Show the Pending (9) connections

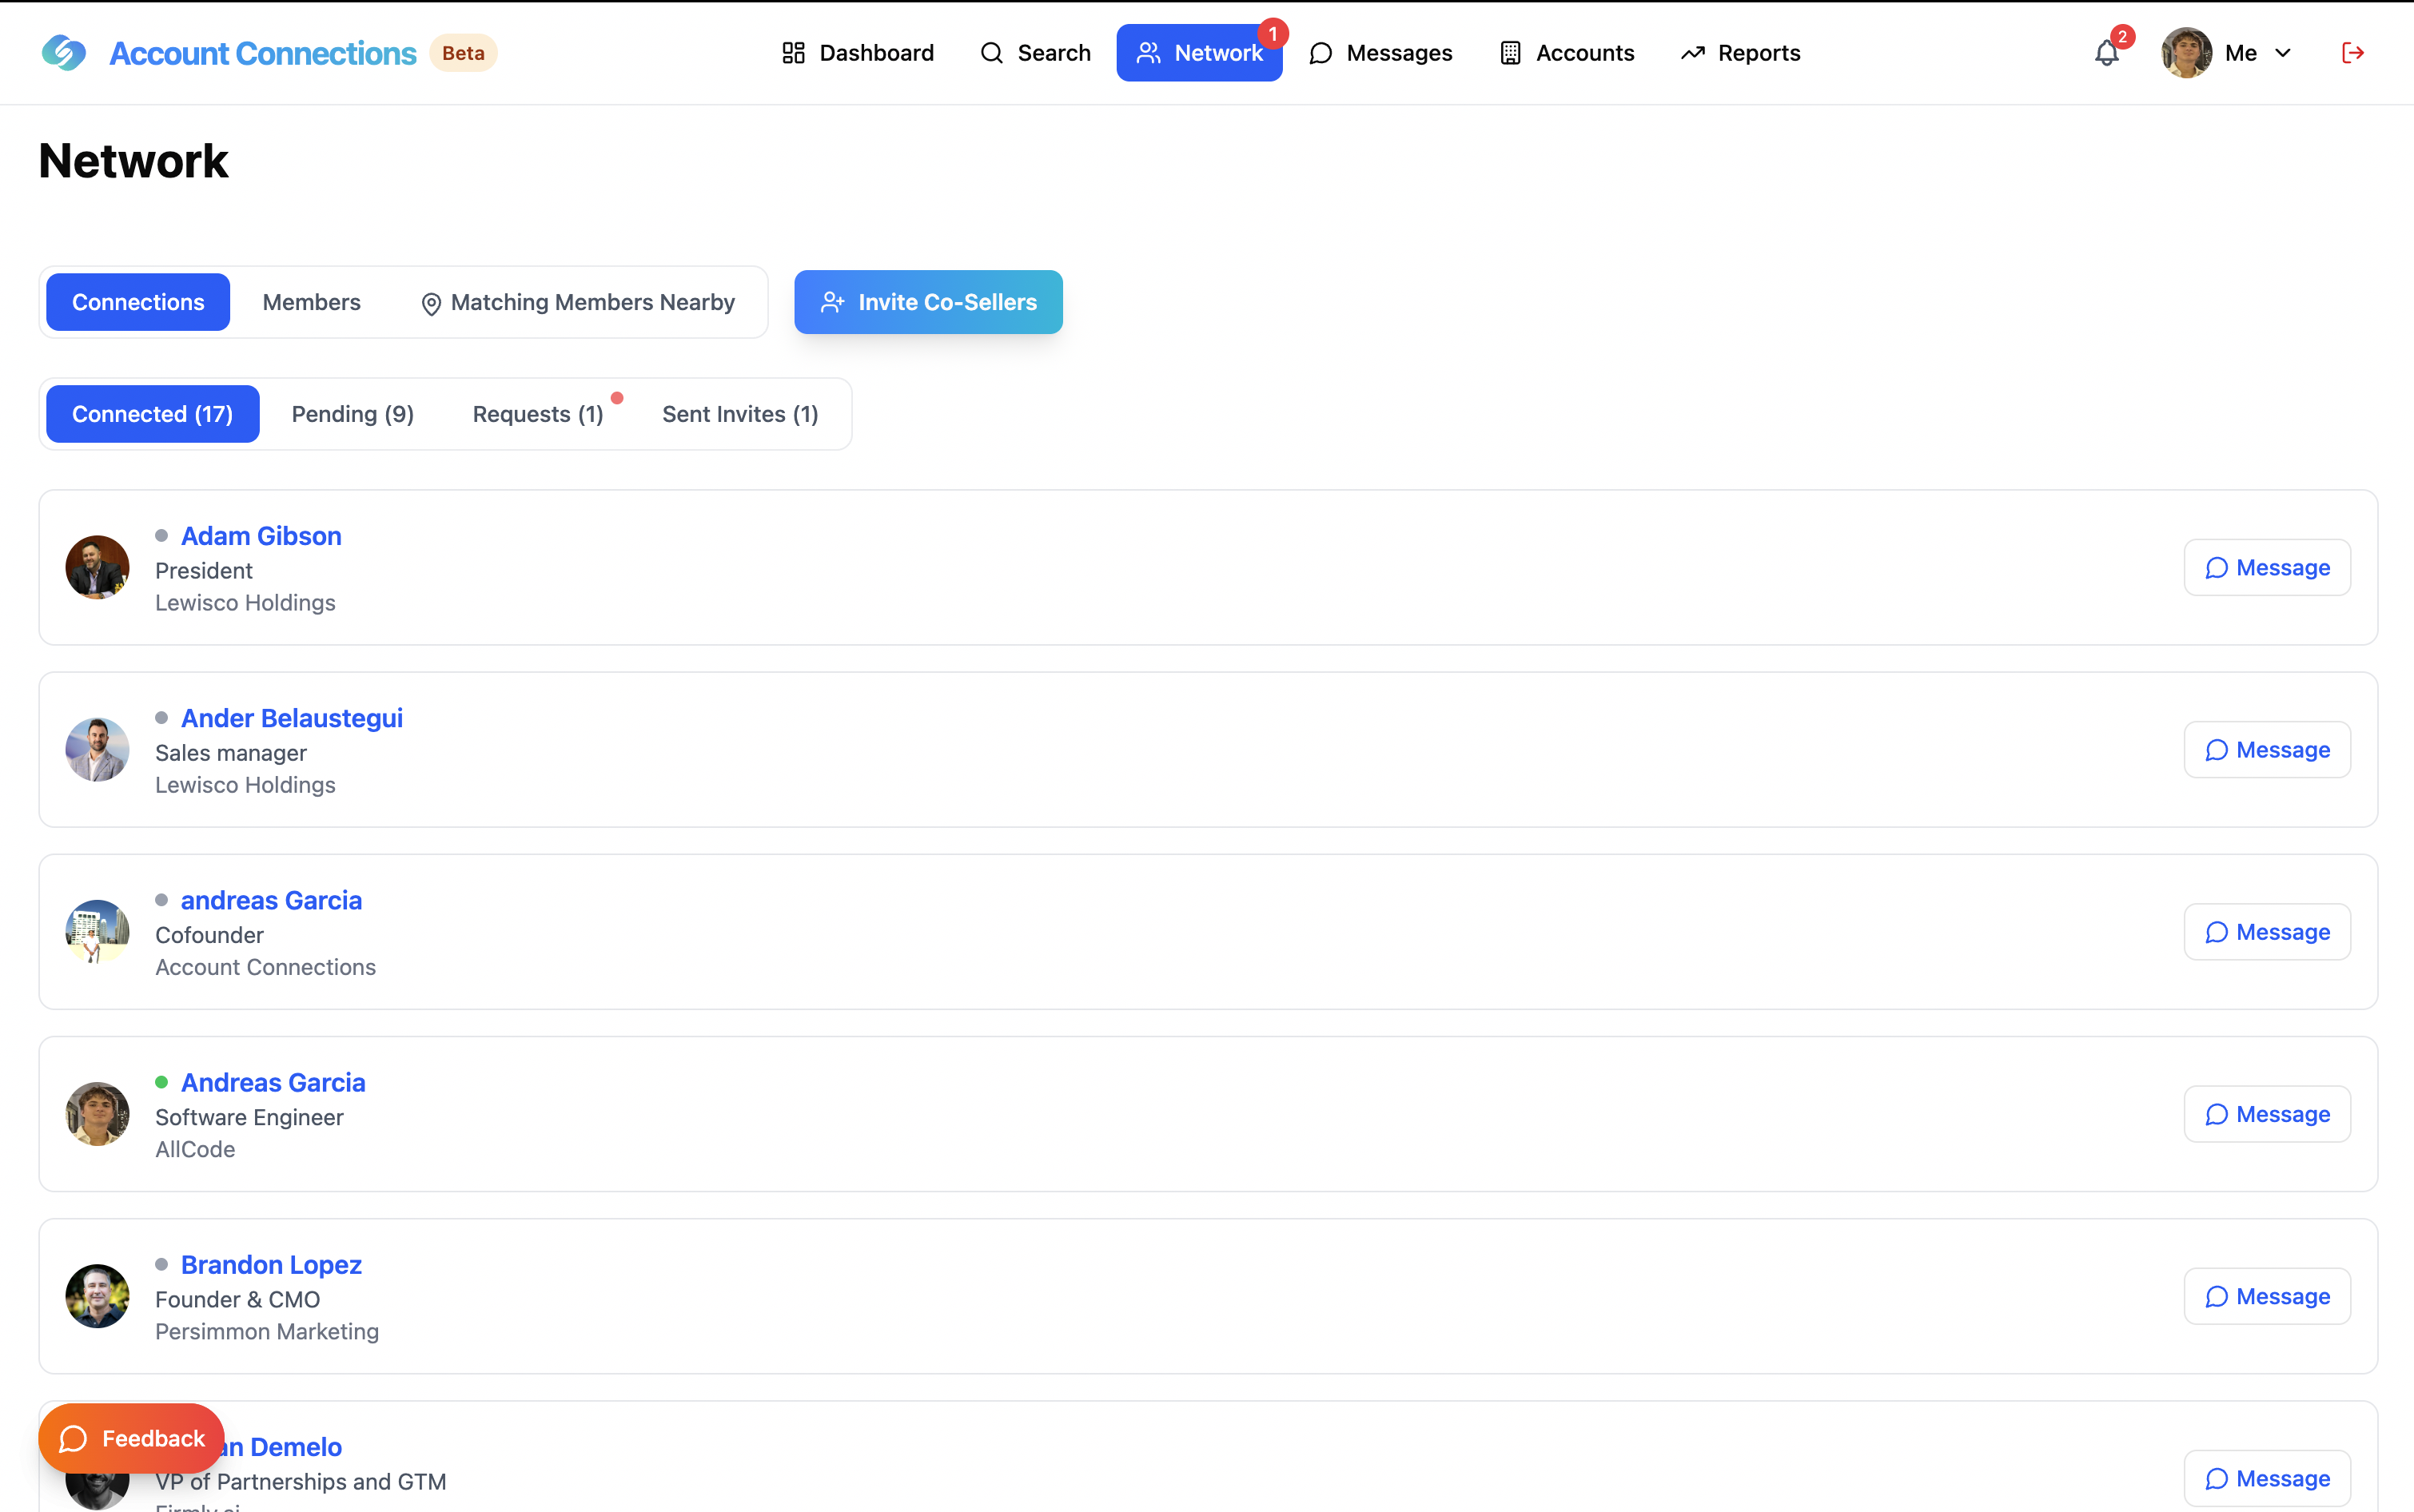(352, 414)
